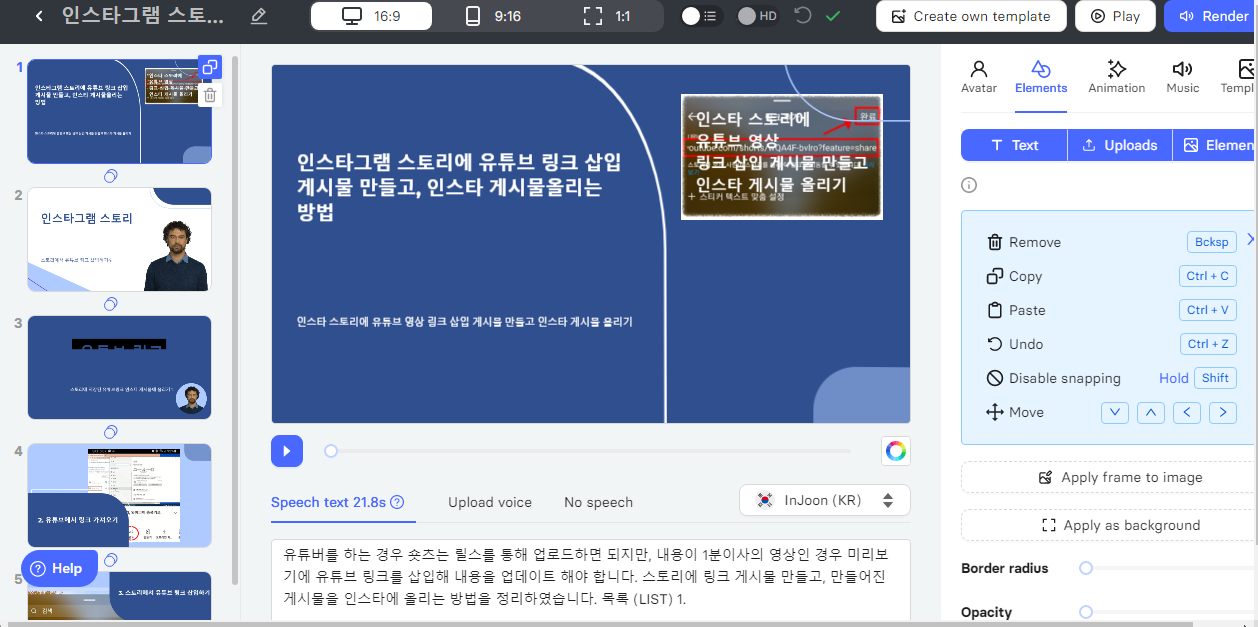Open the Elements tab
Image resolution: width=1258 pixels, height=627 pixels.
coord(1041,76)
